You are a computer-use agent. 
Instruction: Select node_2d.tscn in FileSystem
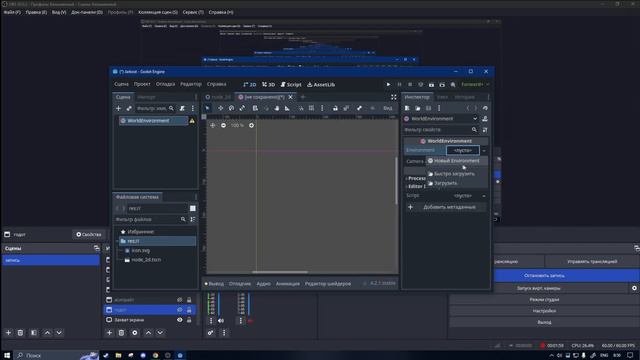point(146,260)
